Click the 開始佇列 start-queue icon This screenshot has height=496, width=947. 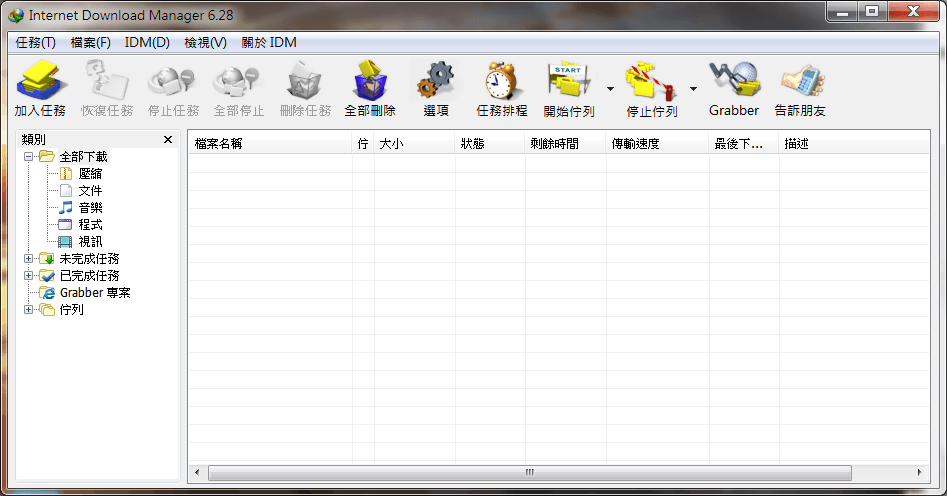pos(568,80)
